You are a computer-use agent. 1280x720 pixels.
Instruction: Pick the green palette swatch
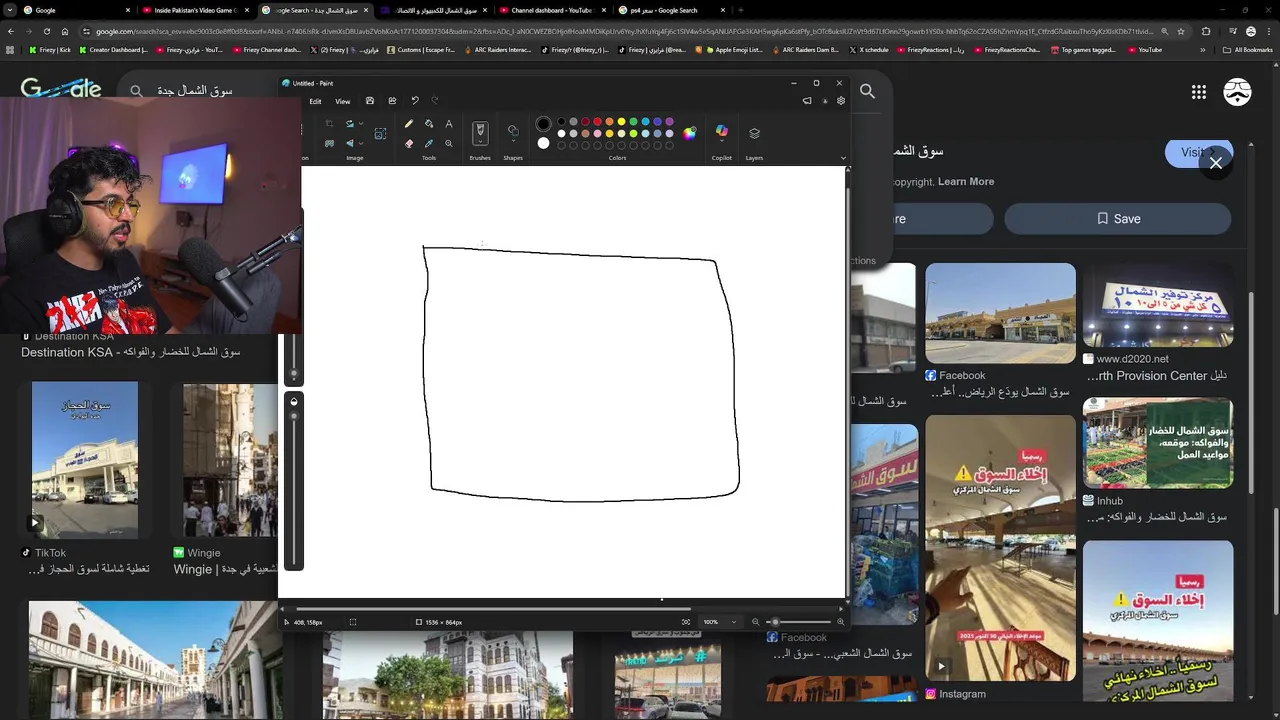[633, 122]
